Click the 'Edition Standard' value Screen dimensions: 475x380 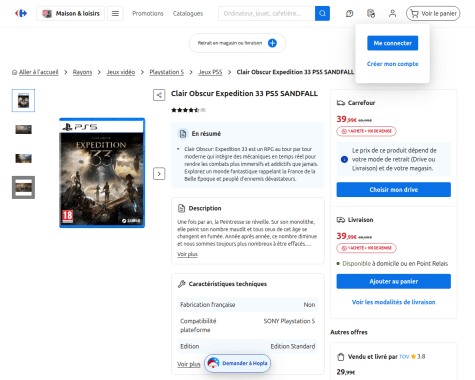click(293, 346)
